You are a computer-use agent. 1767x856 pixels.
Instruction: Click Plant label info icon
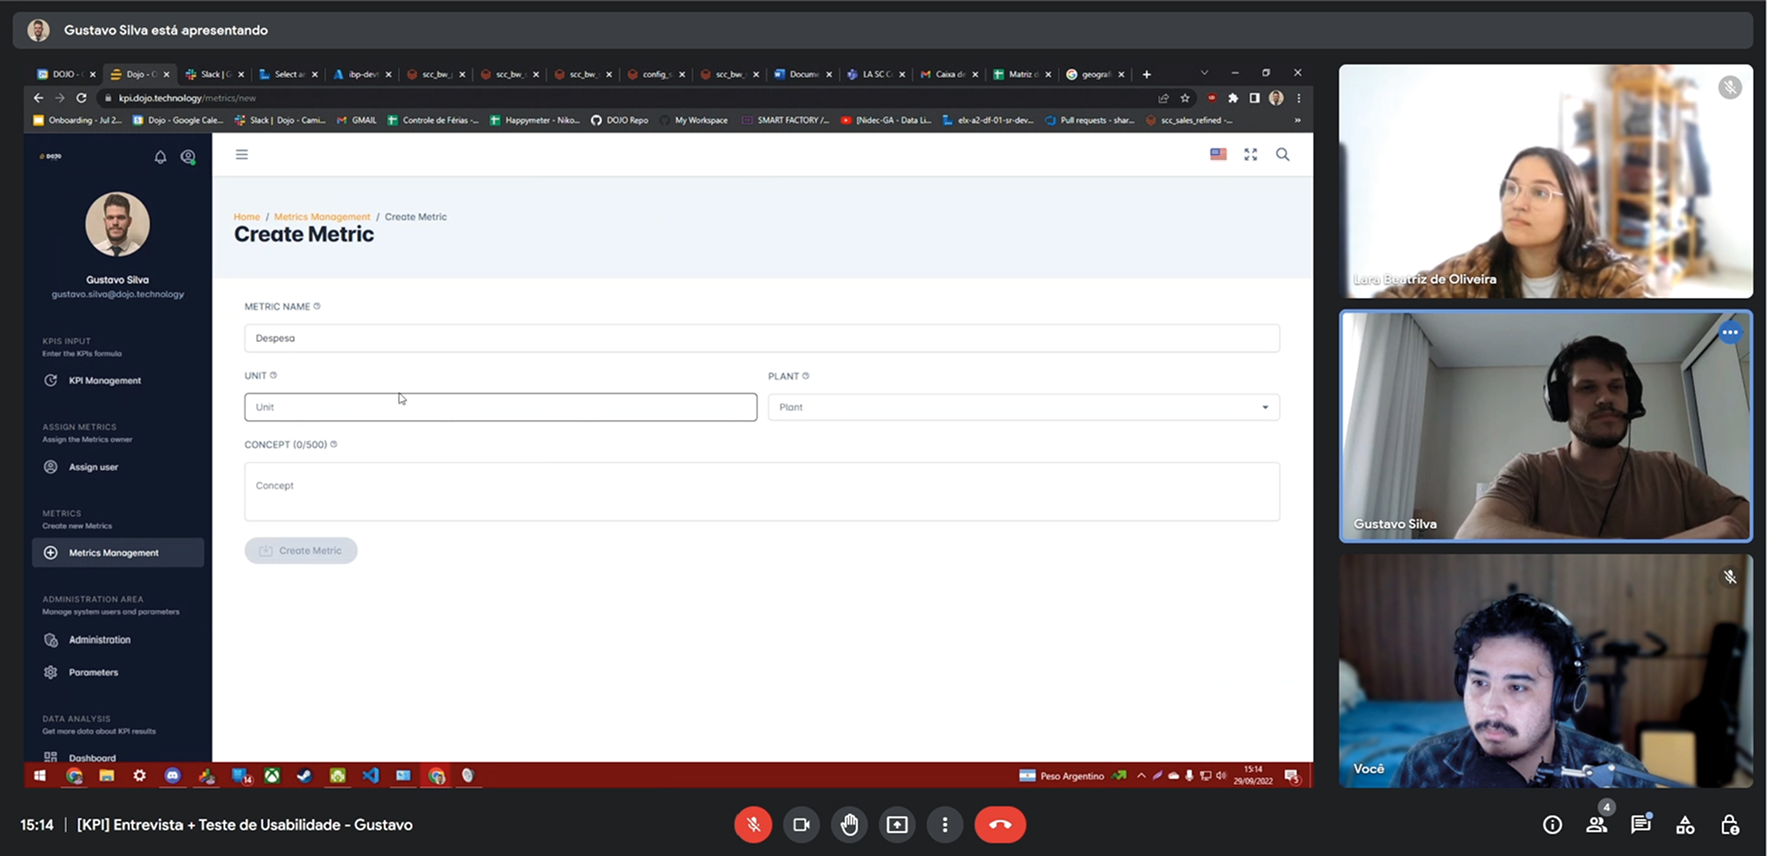click(x=806, y=376)
